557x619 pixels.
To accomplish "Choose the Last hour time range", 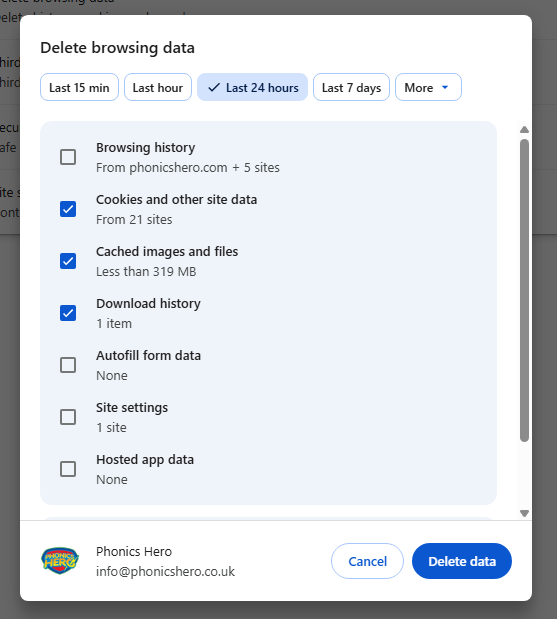I will (158, 87).
